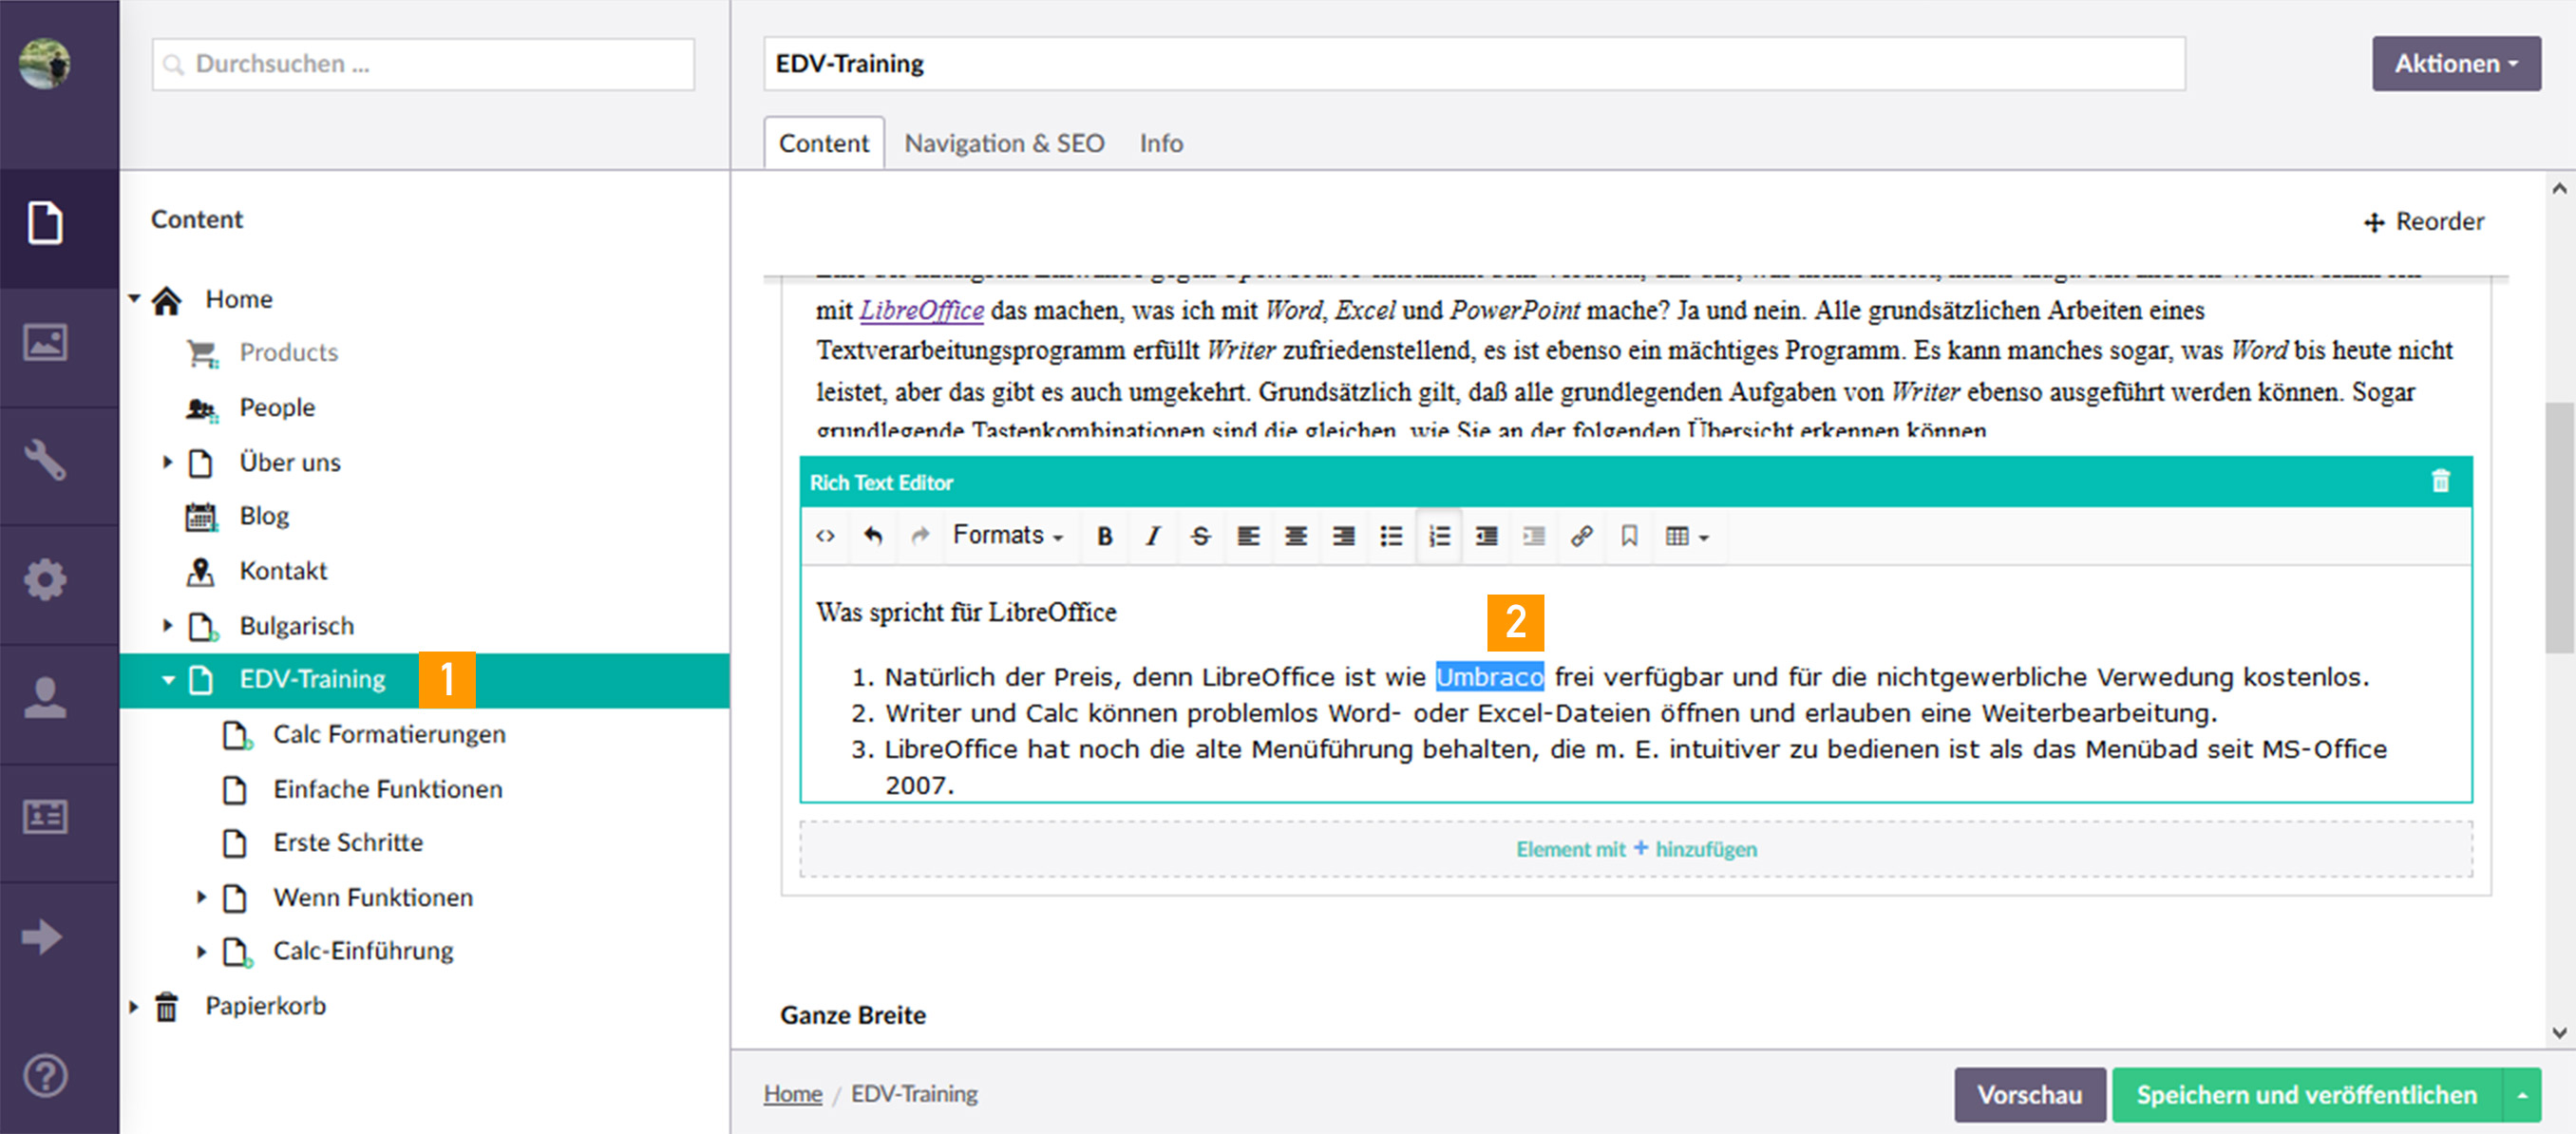
Task: Expand the Bulgarisch node
Action: [167, 625]
